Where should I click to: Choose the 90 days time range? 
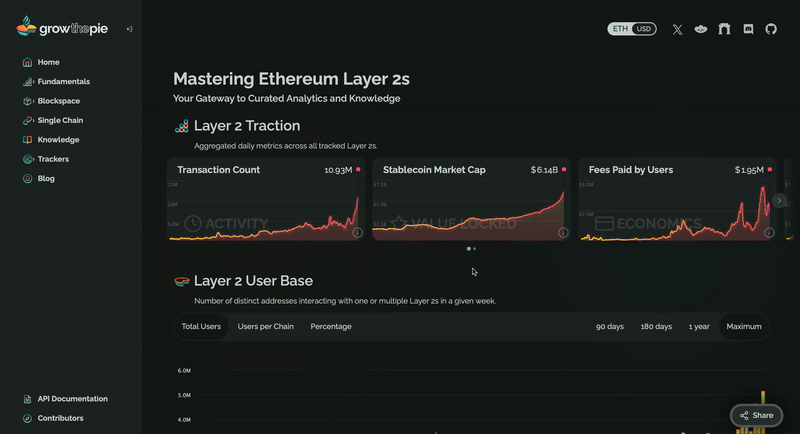(x=610, y=326)
